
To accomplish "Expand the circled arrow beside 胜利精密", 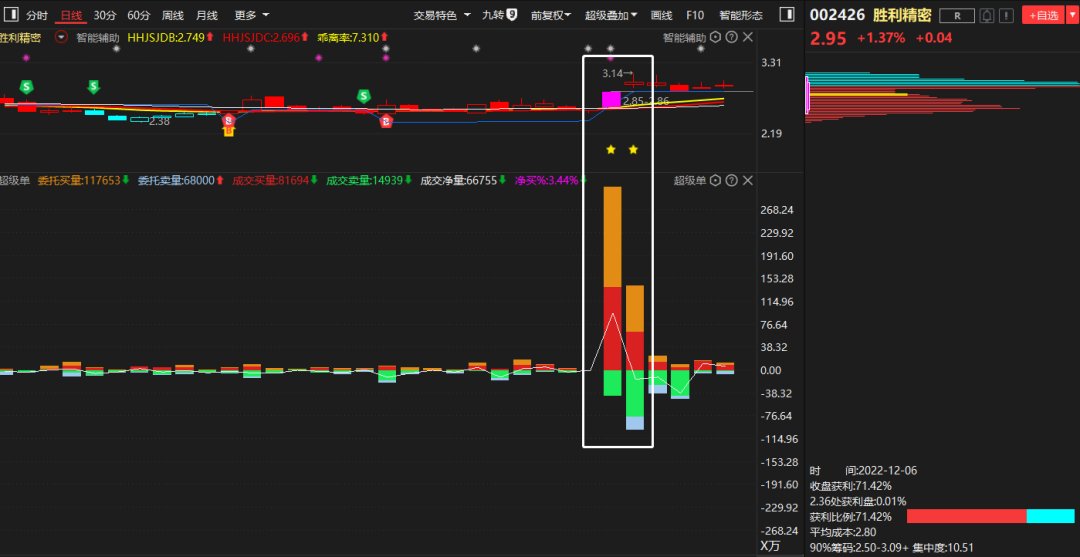I will coord(62,37).
